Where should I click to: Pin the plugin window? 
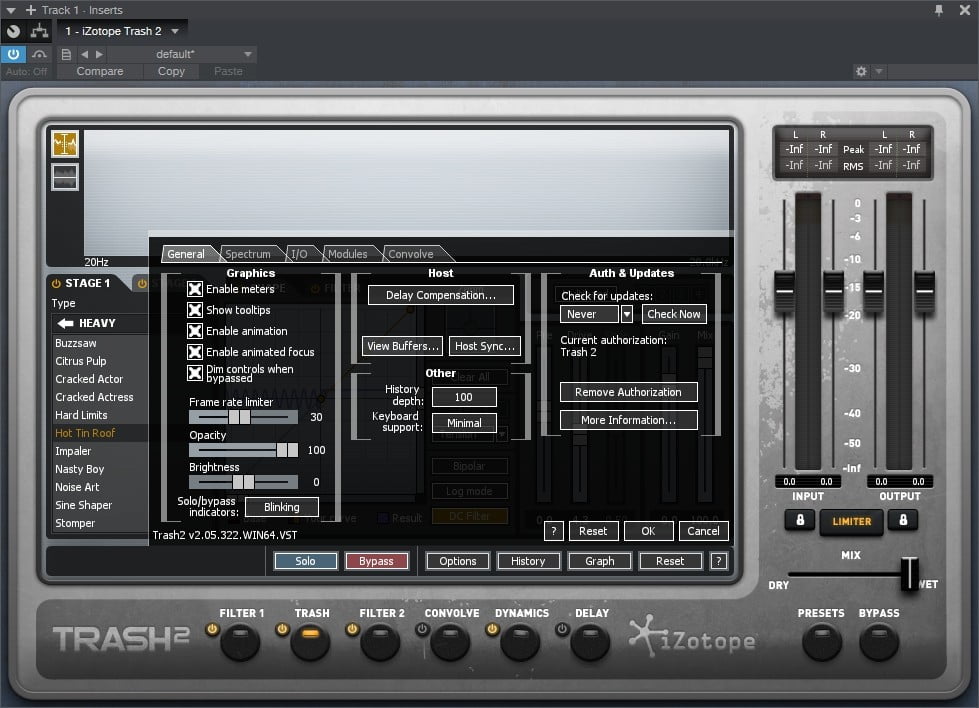938,10
